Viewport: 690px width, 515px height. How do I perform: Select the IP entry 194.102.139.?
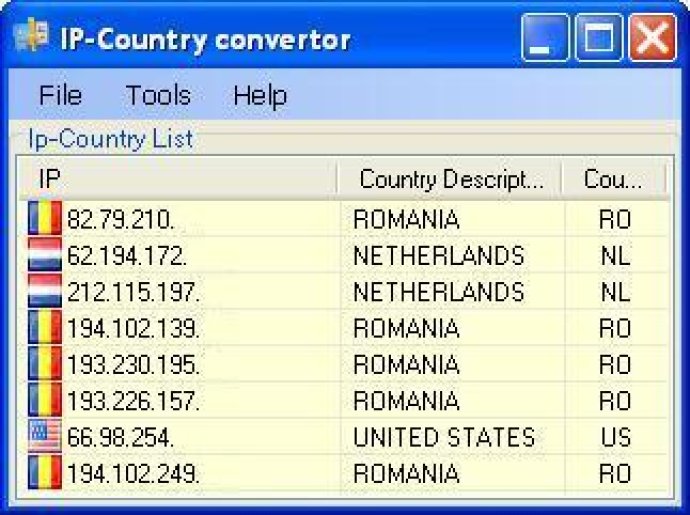pos(133,328)
